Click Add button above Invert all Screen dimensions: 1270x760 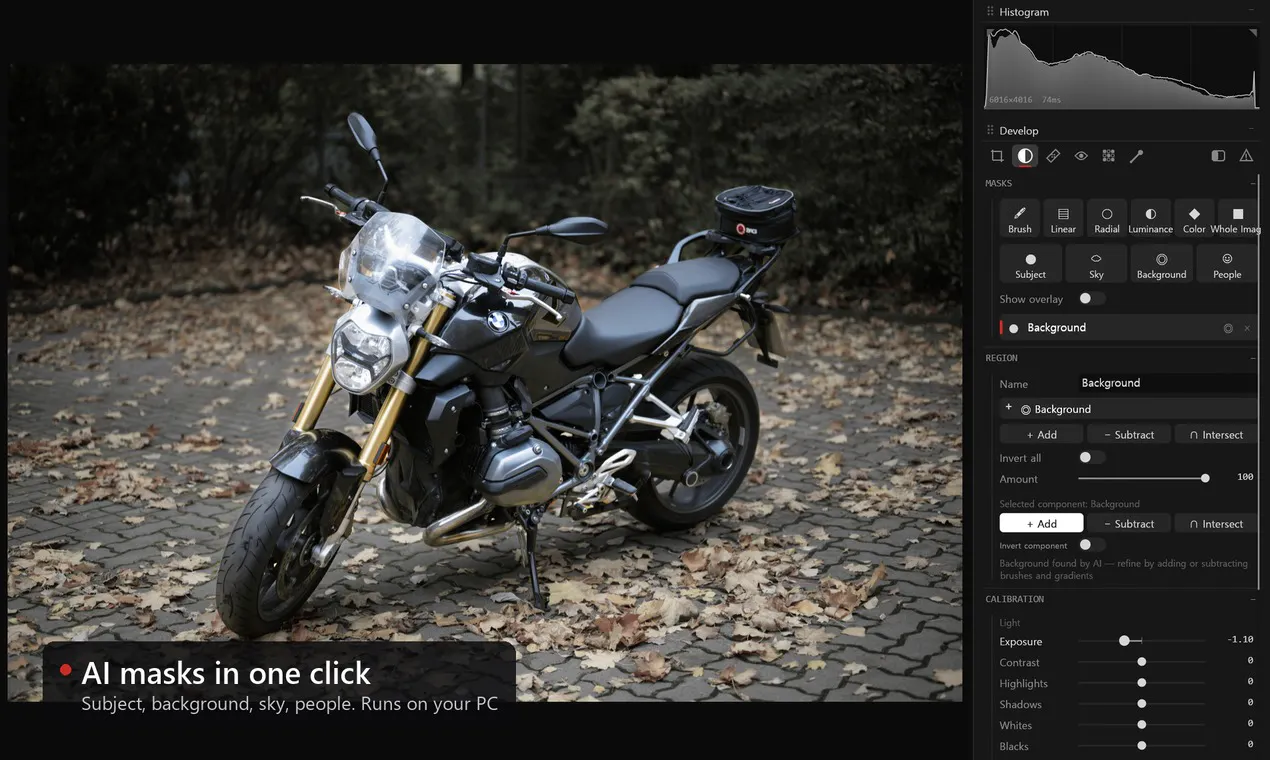pyautogui.click(x=1041, y=435)
